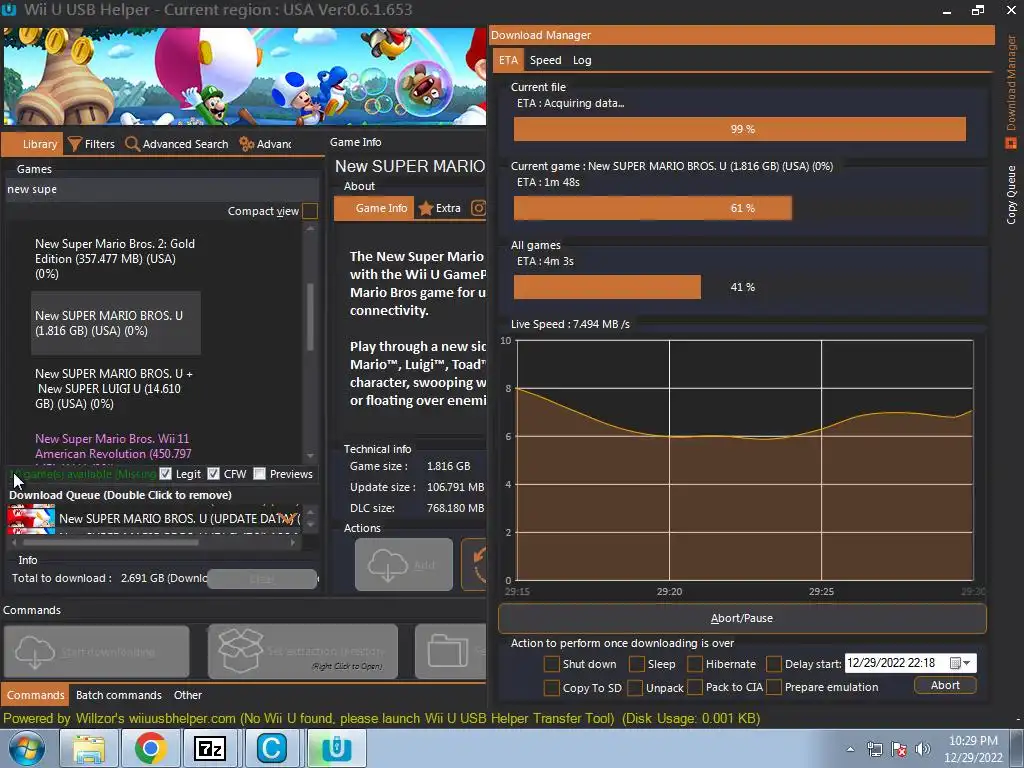
Task: Open the blue C app on taskbar
Action: (272, 748)
